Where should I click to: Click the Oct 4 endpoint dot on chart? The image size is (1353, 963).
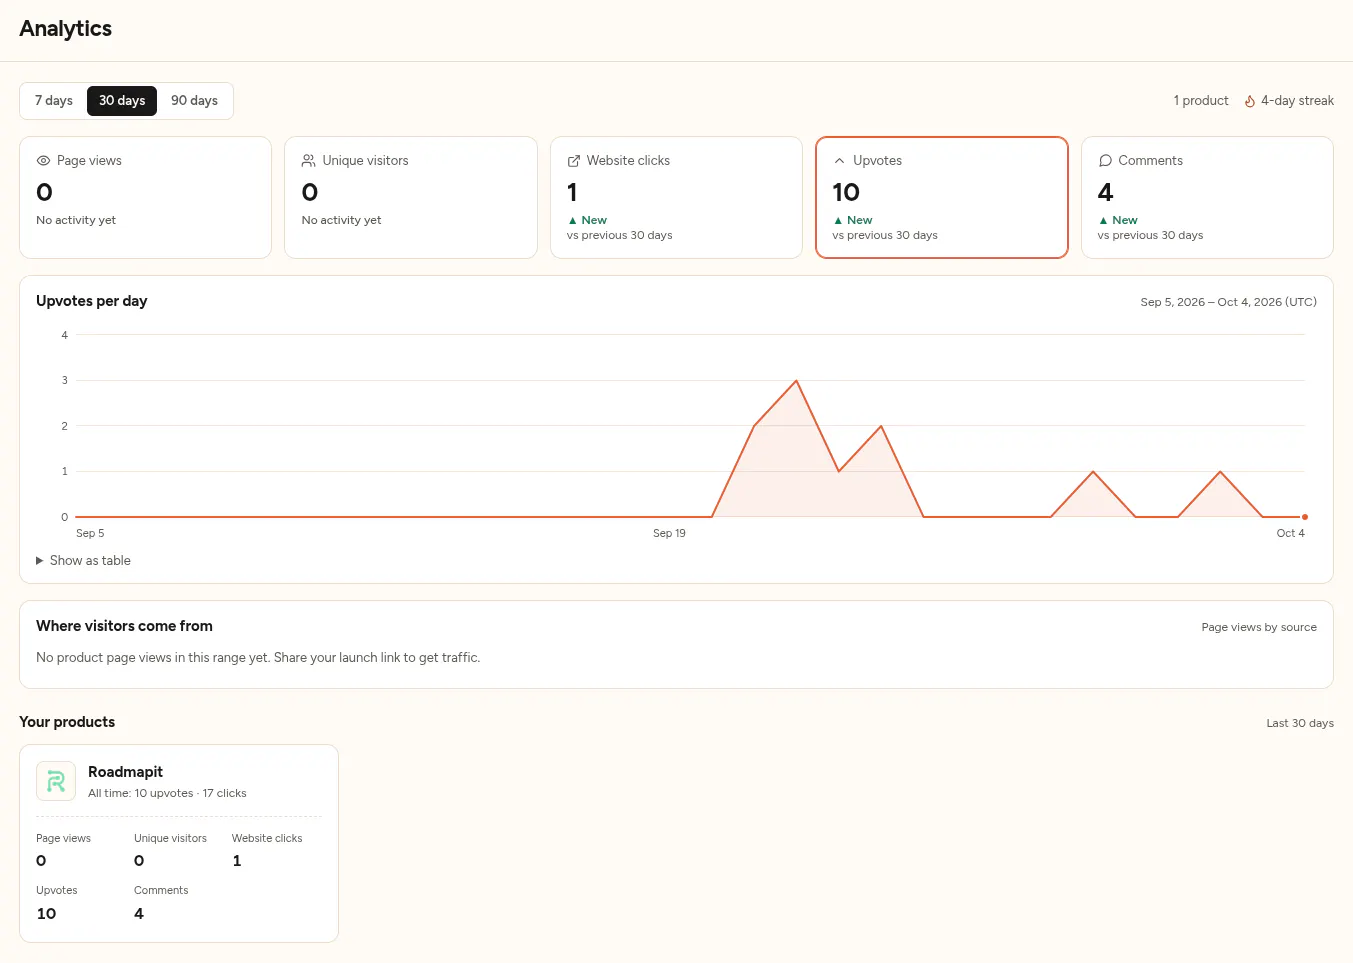click(1304, 517)
